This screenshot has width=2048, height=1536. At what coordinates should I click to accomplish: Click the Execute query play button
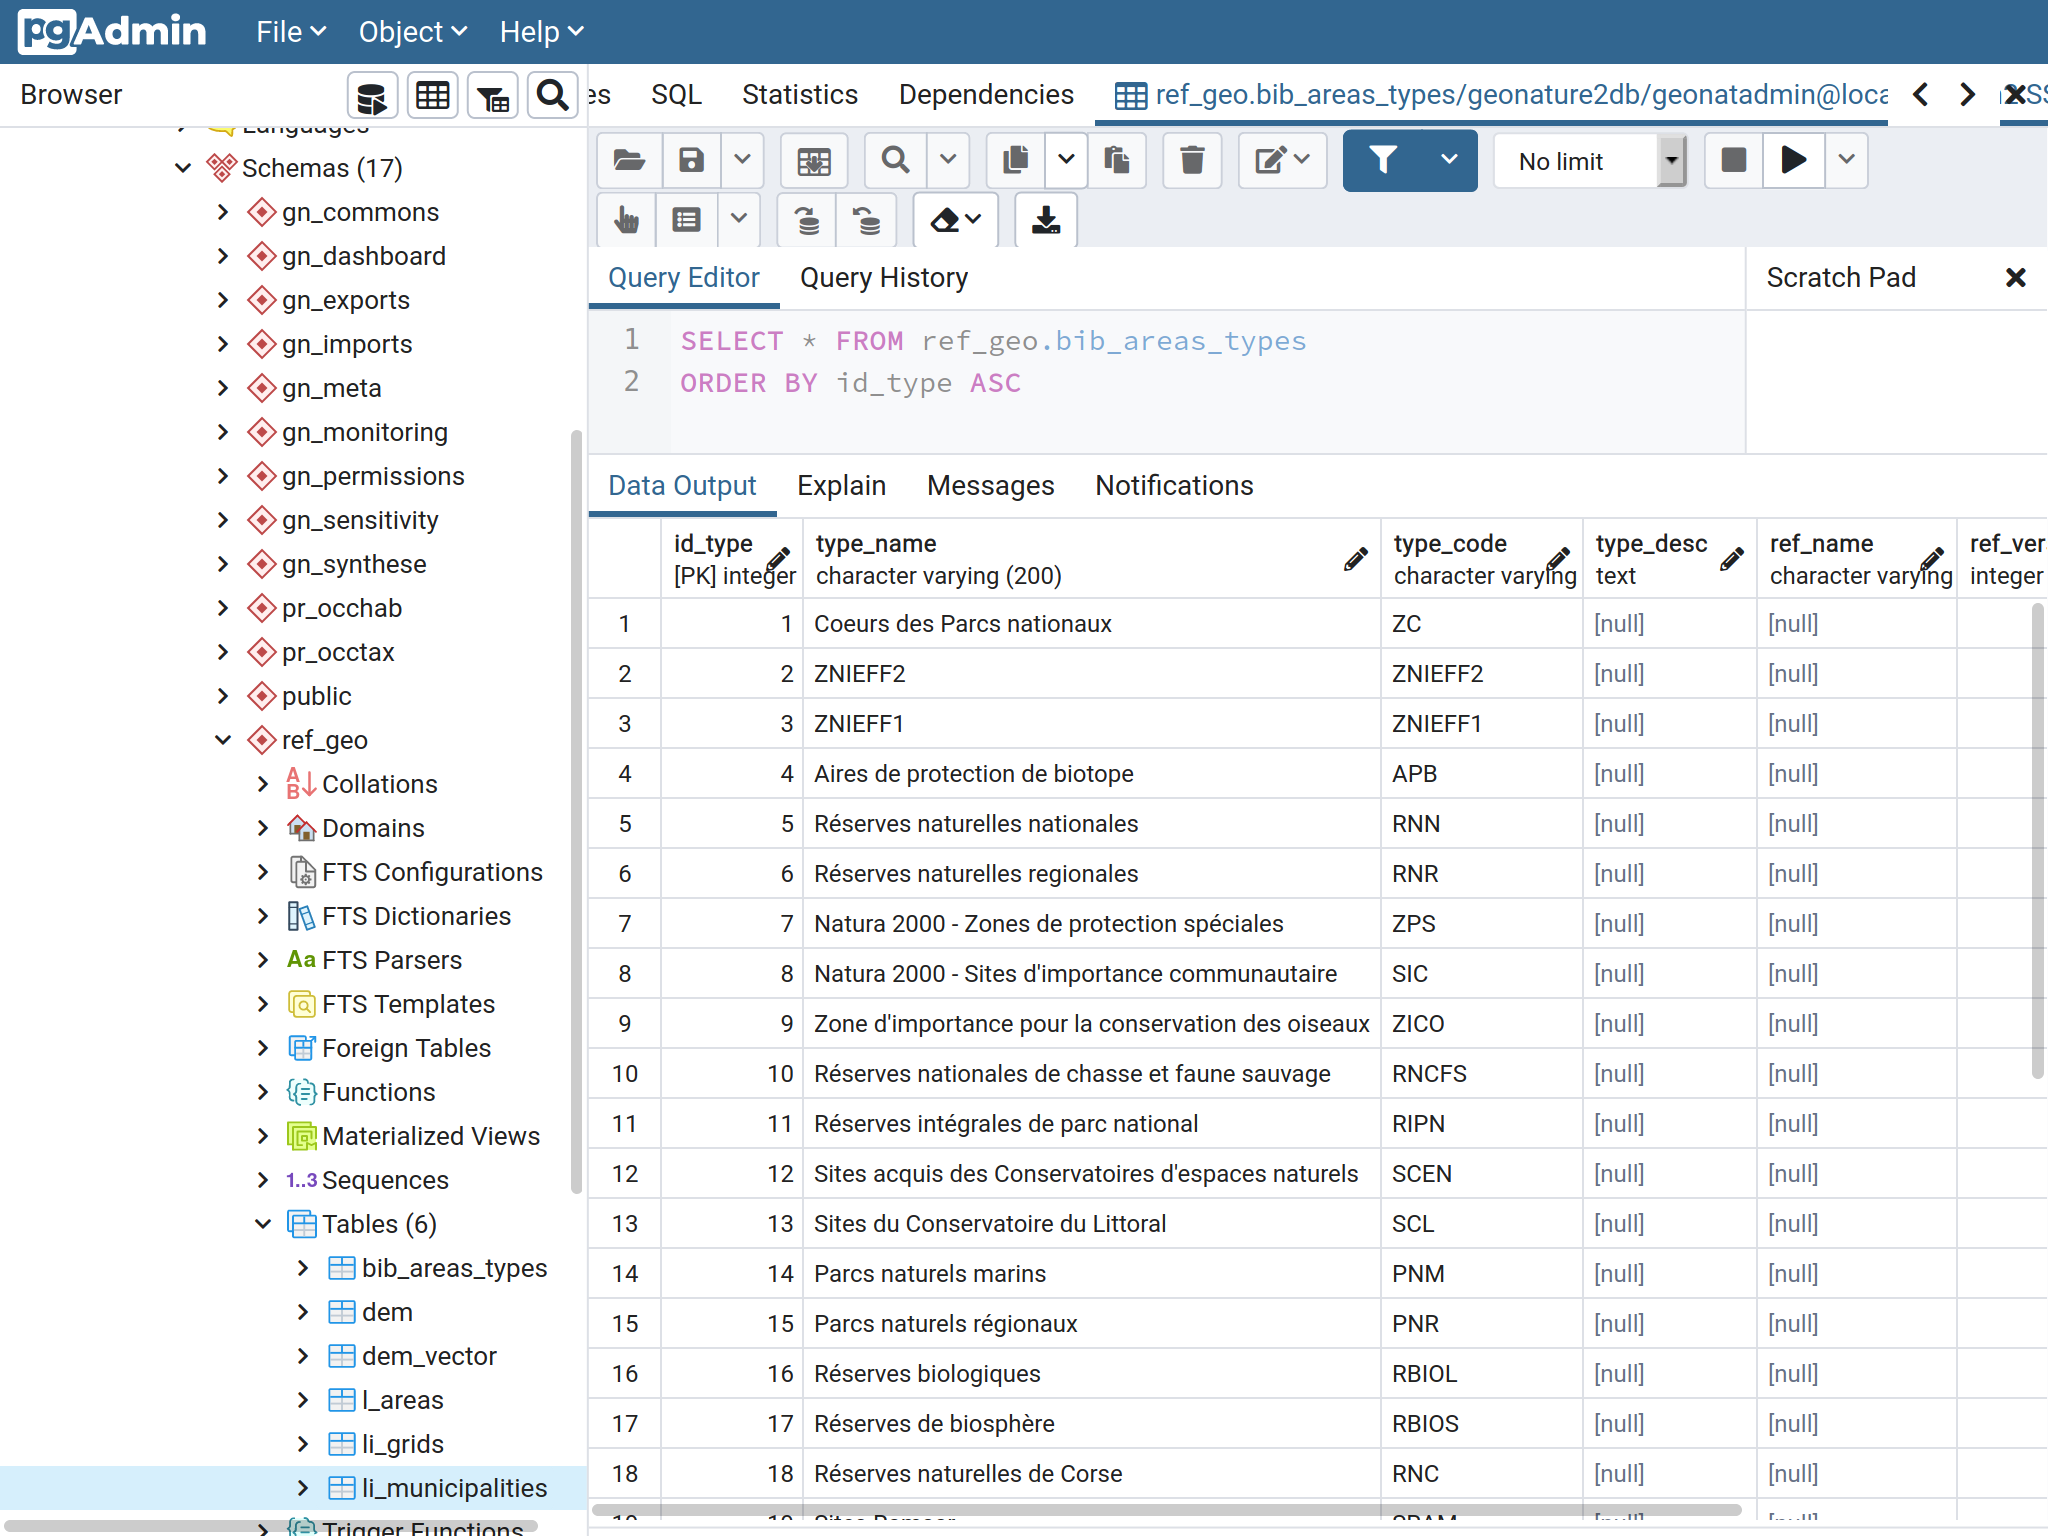click(1794, 160)
